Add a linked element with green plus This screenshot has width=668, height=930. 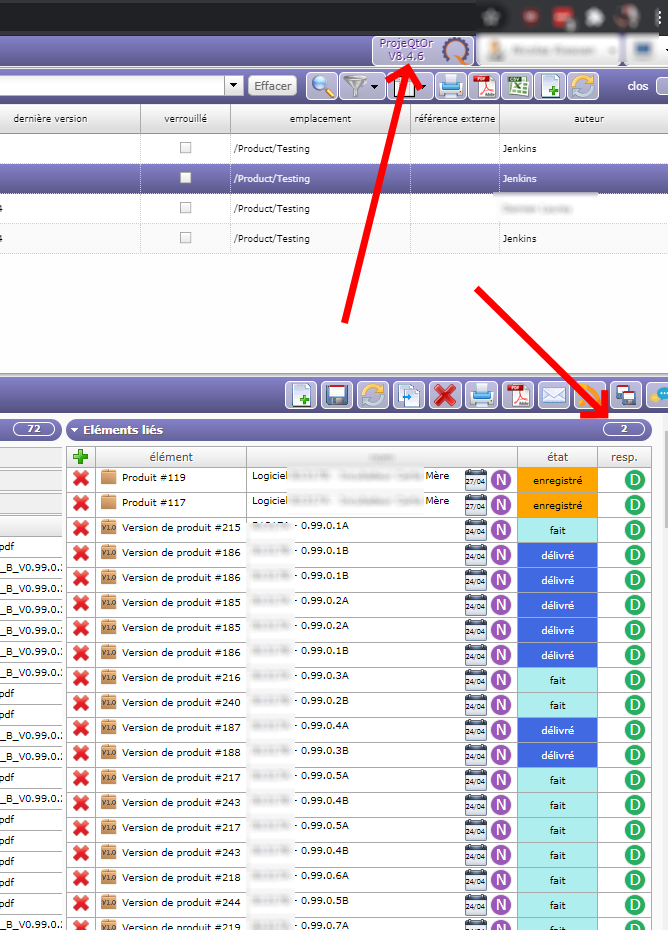tap(81, 457)
